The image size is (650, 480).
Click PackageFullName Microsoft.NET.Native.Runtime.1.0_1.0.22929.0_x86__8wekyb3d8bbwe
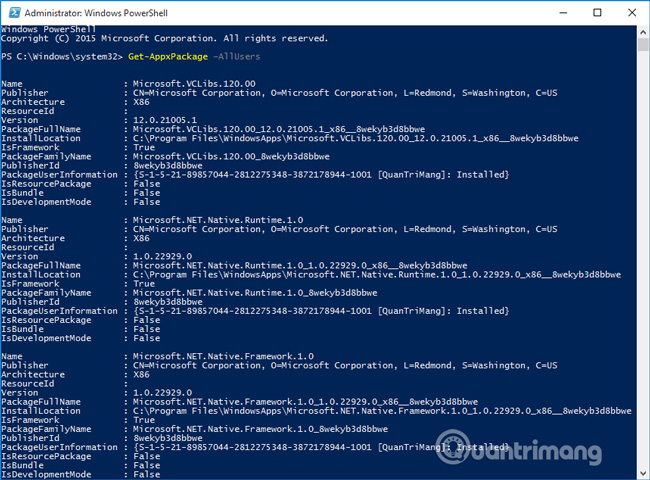click(300, 266)
